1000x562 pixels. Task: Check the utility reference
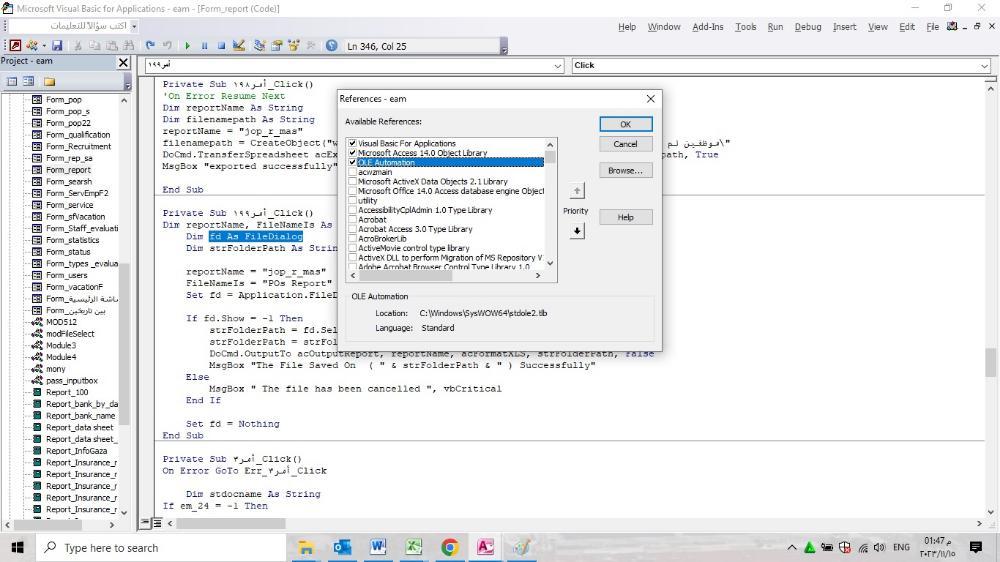[353, 200]
